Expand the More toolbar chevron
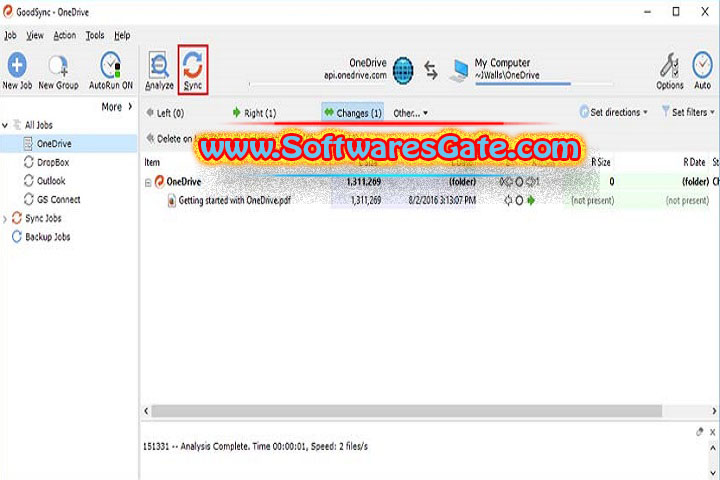The height and width of the screenshot is (480, 720). click(x=130, y=107)
